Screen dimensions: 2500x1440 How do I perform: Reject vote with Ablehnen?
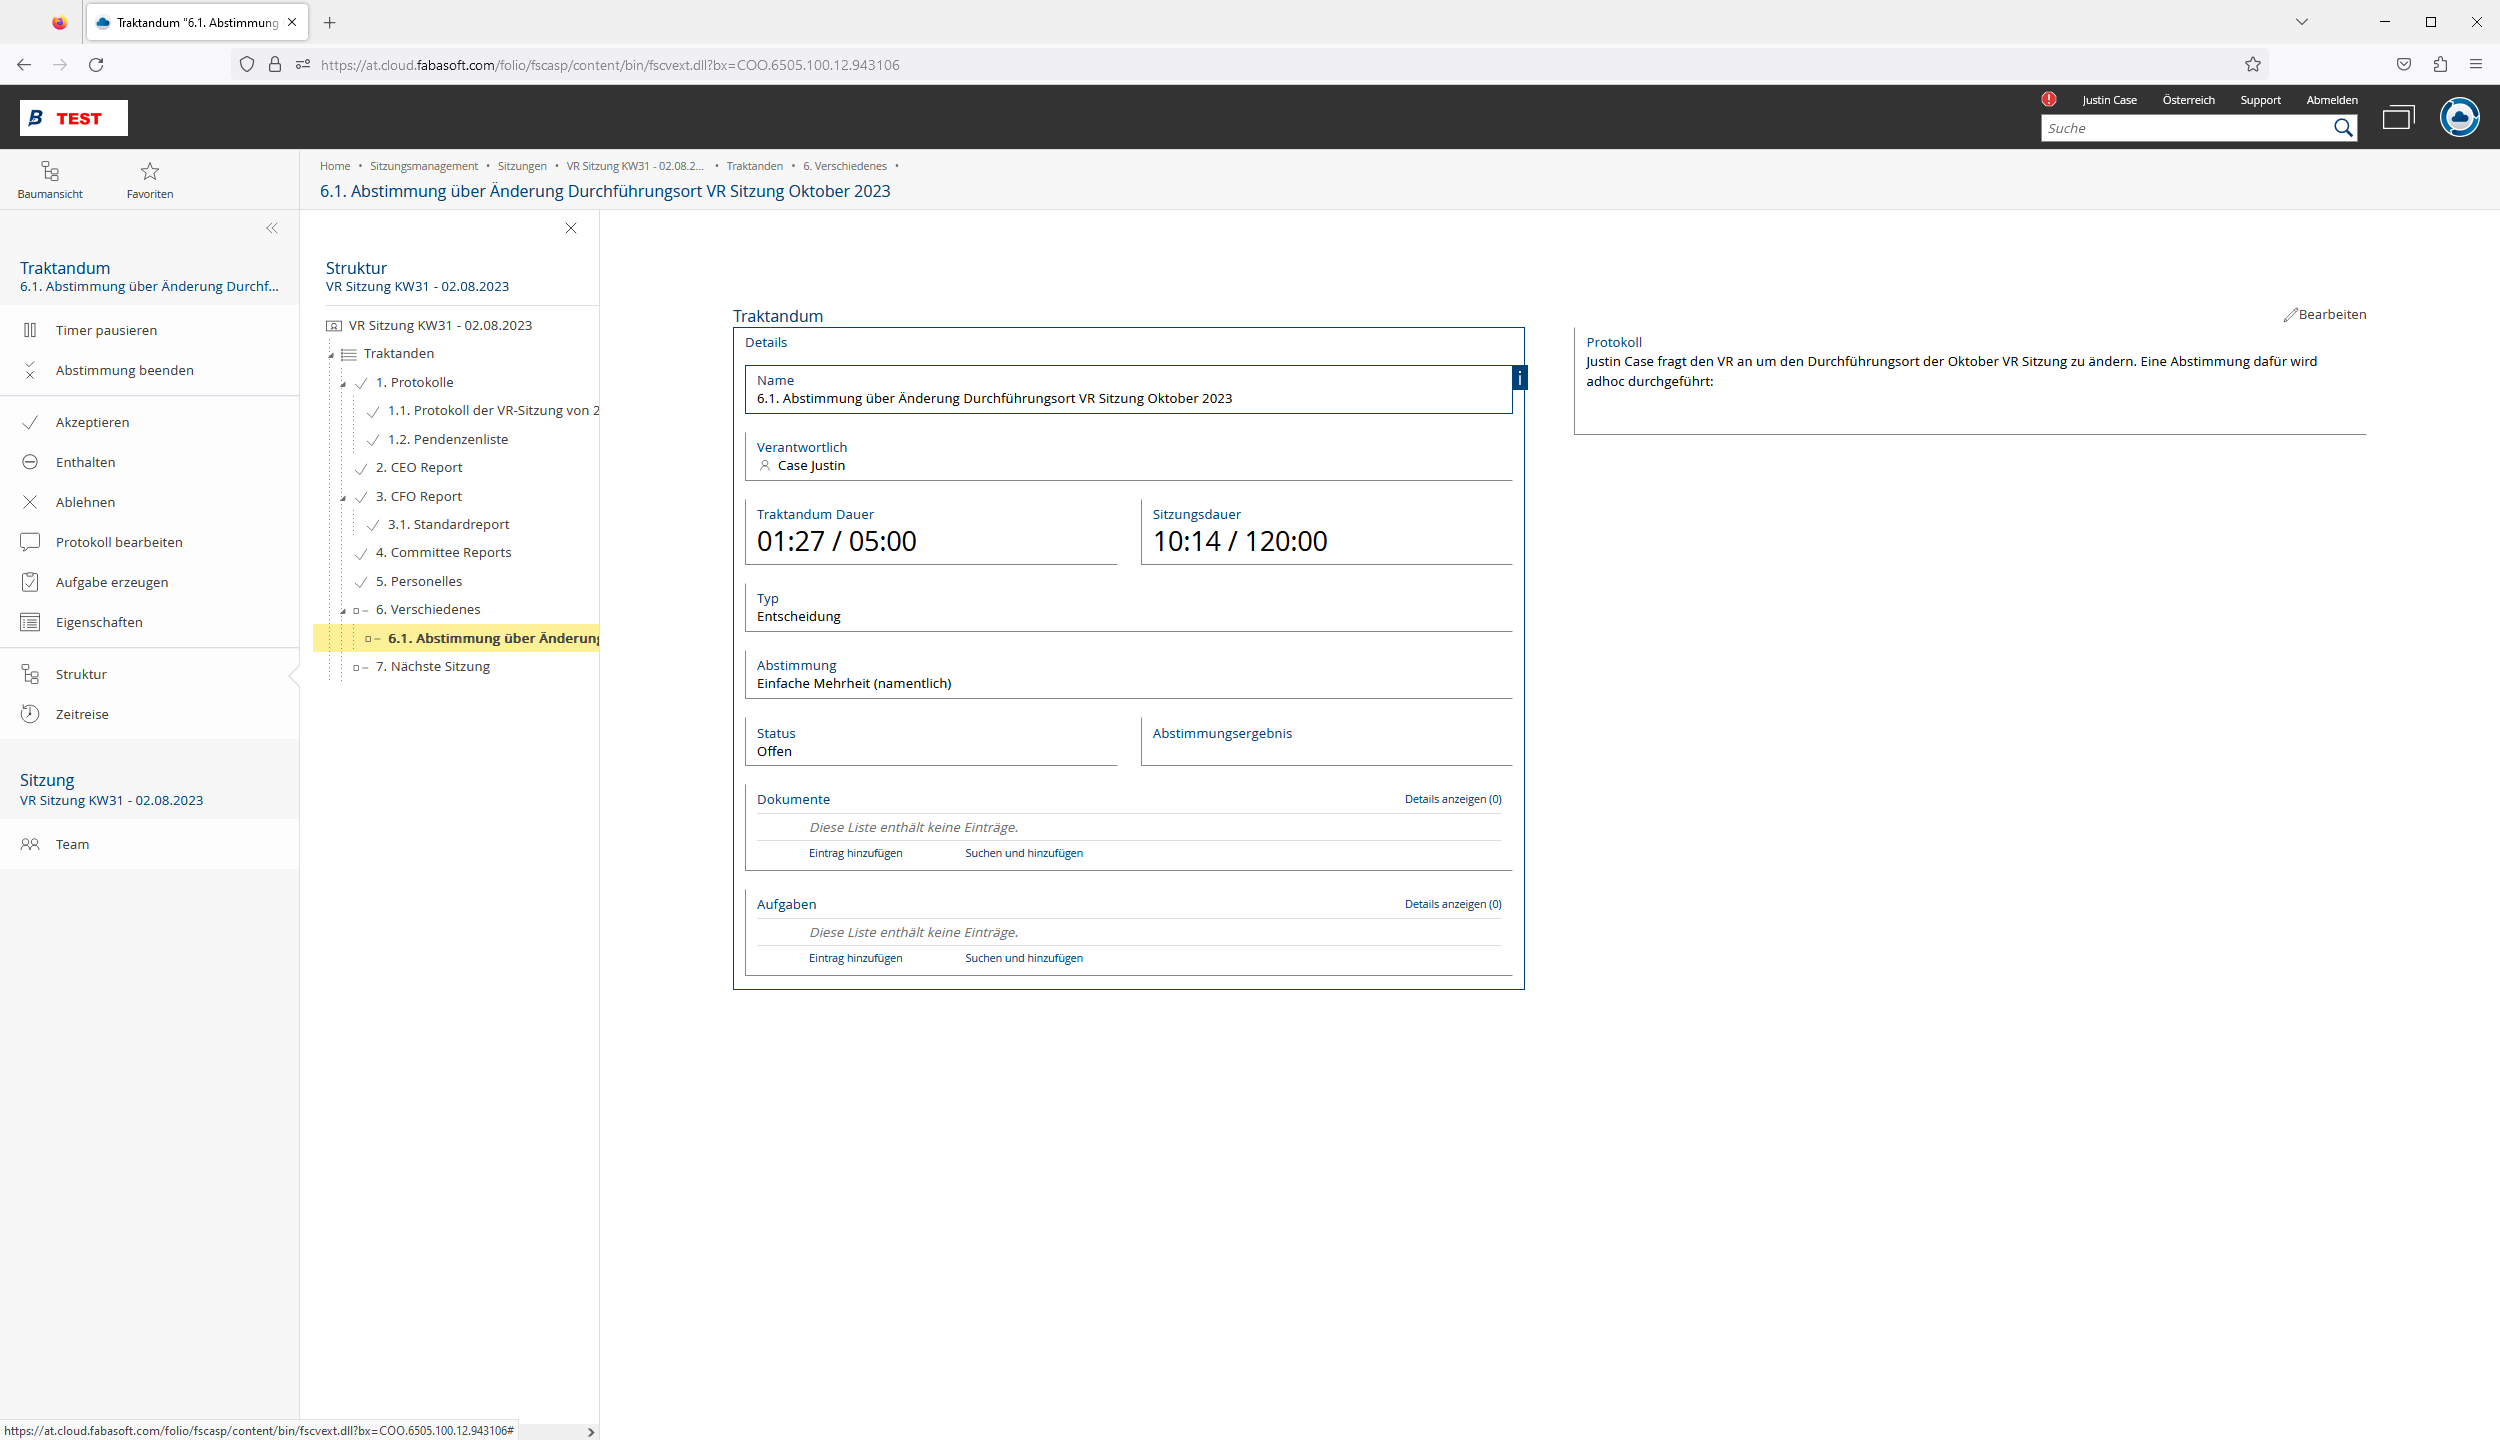click(85, 502)
